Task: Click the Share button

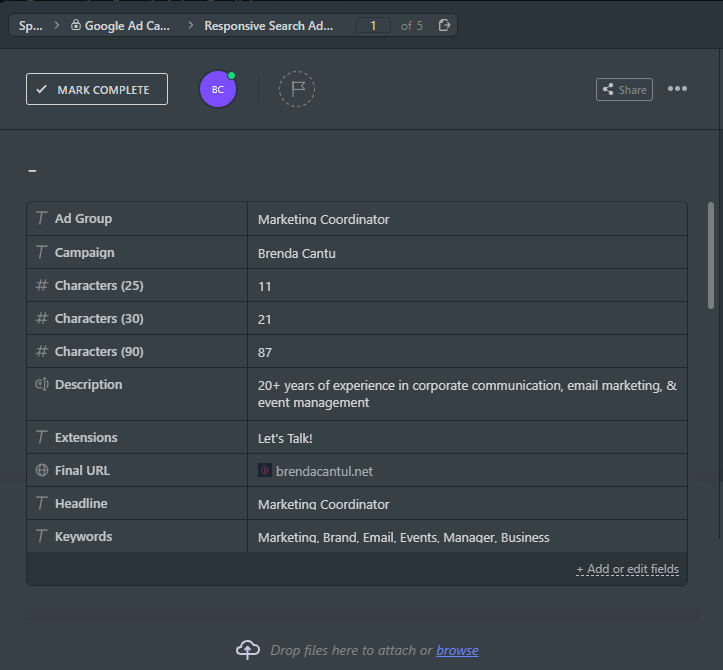Action: pos(624,89)
